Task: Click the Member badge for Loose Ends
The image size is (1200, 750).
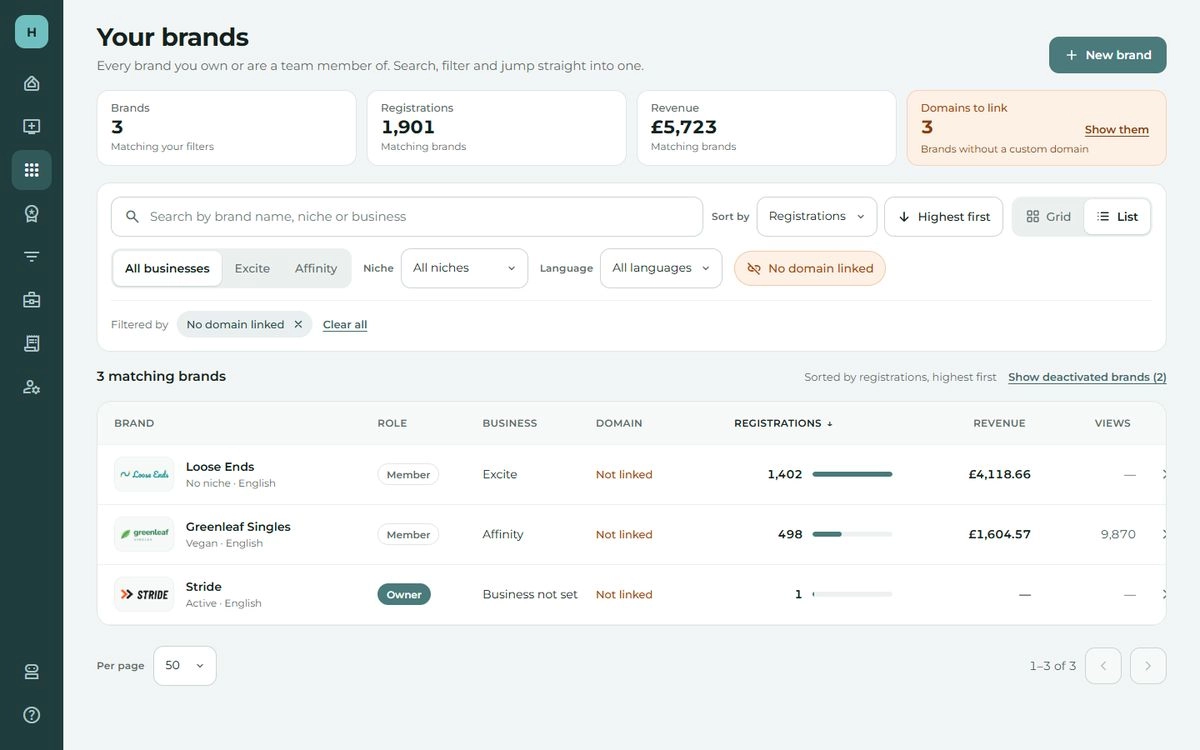Action: tap(408, 475)
